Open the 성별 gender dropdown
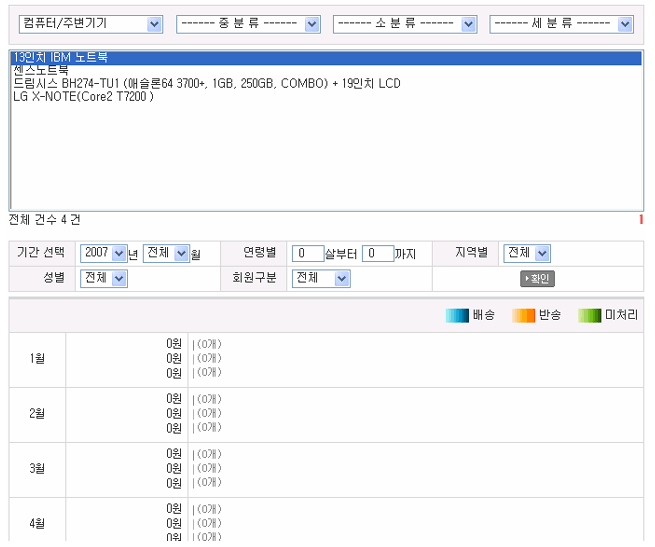Image resolution: width=655 pixels, height=547 pixels. (x=104, y=278)
